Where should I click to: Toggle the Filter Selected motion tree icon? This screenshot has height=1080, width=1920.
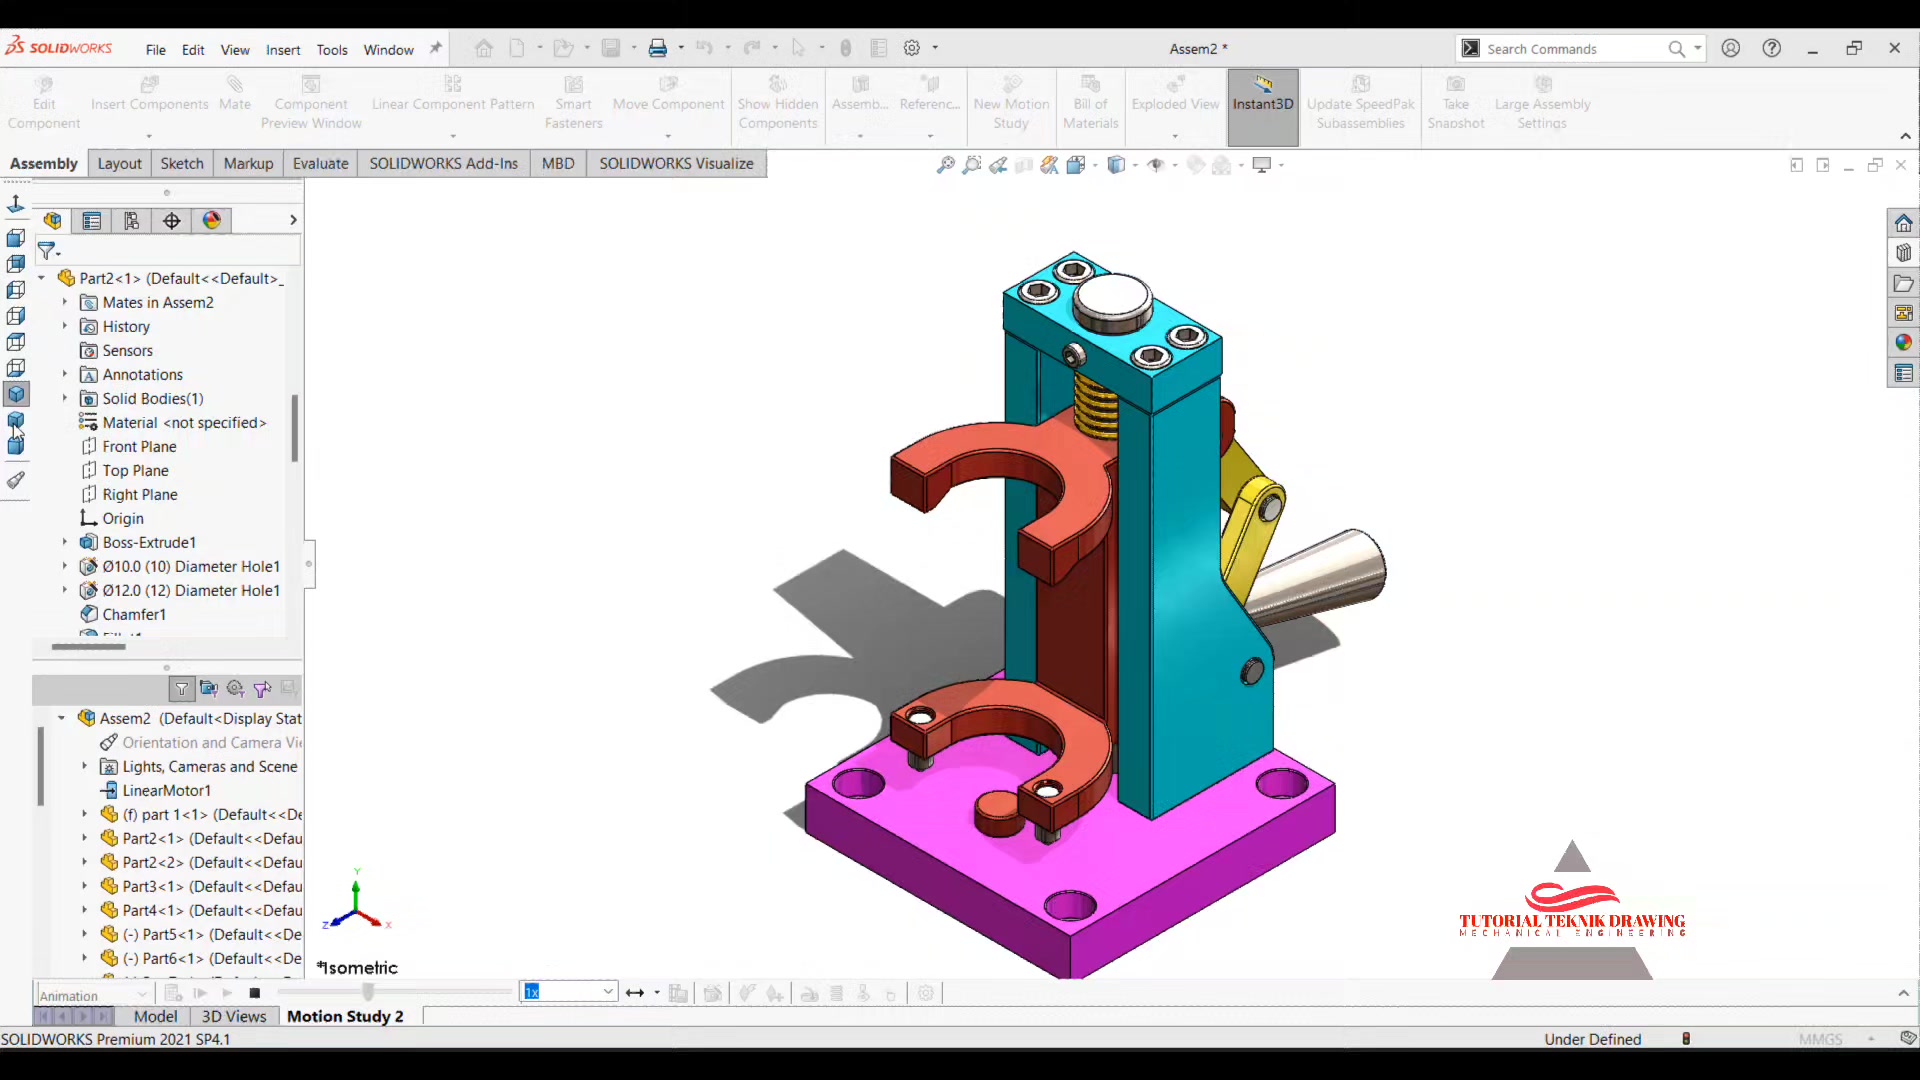click(x=262, y=688)
